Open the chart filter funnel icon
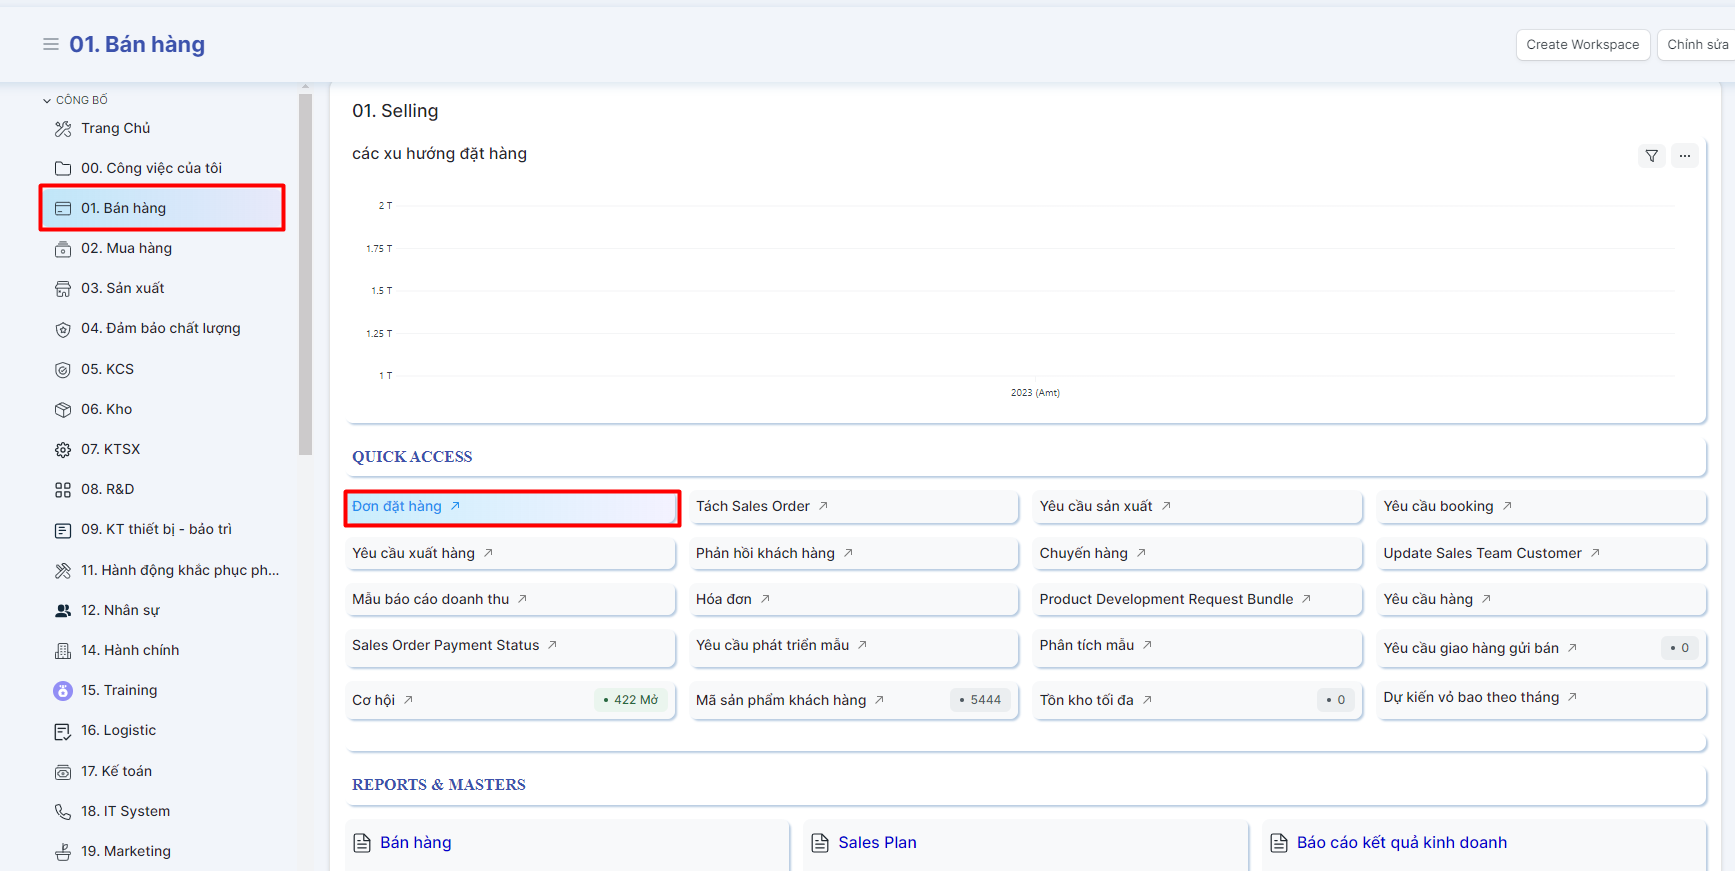 [x=1651, y=156]
